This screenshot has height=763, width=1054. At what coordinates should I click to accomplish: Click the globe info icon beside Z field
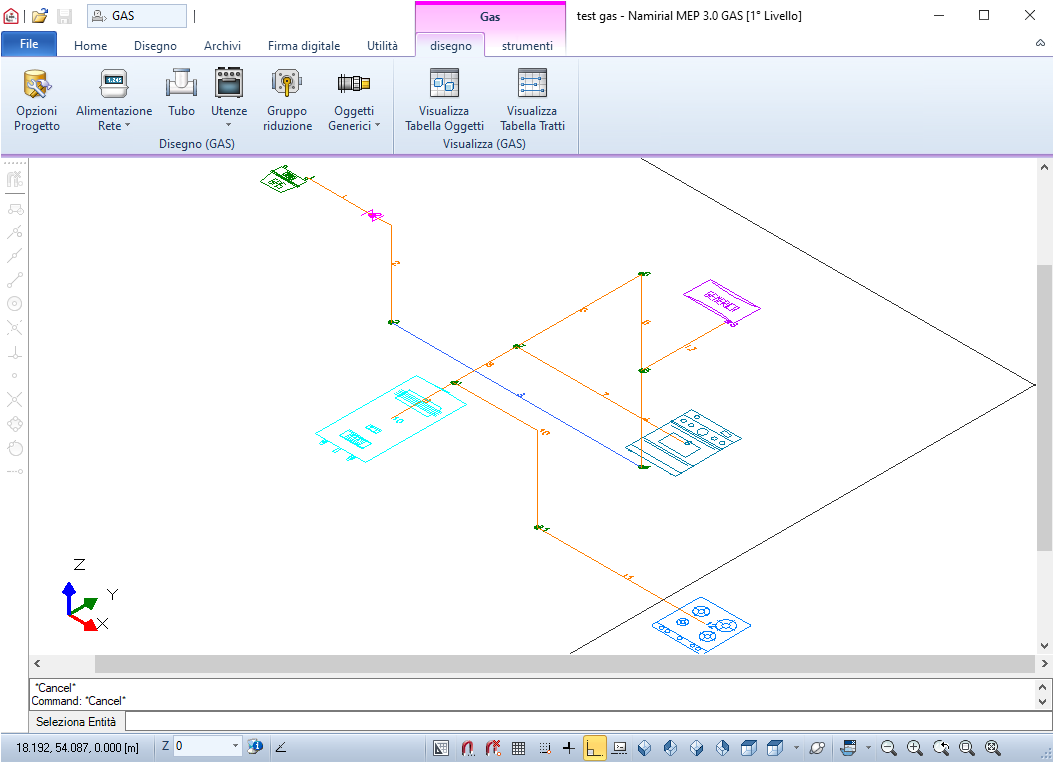point(255,746)
